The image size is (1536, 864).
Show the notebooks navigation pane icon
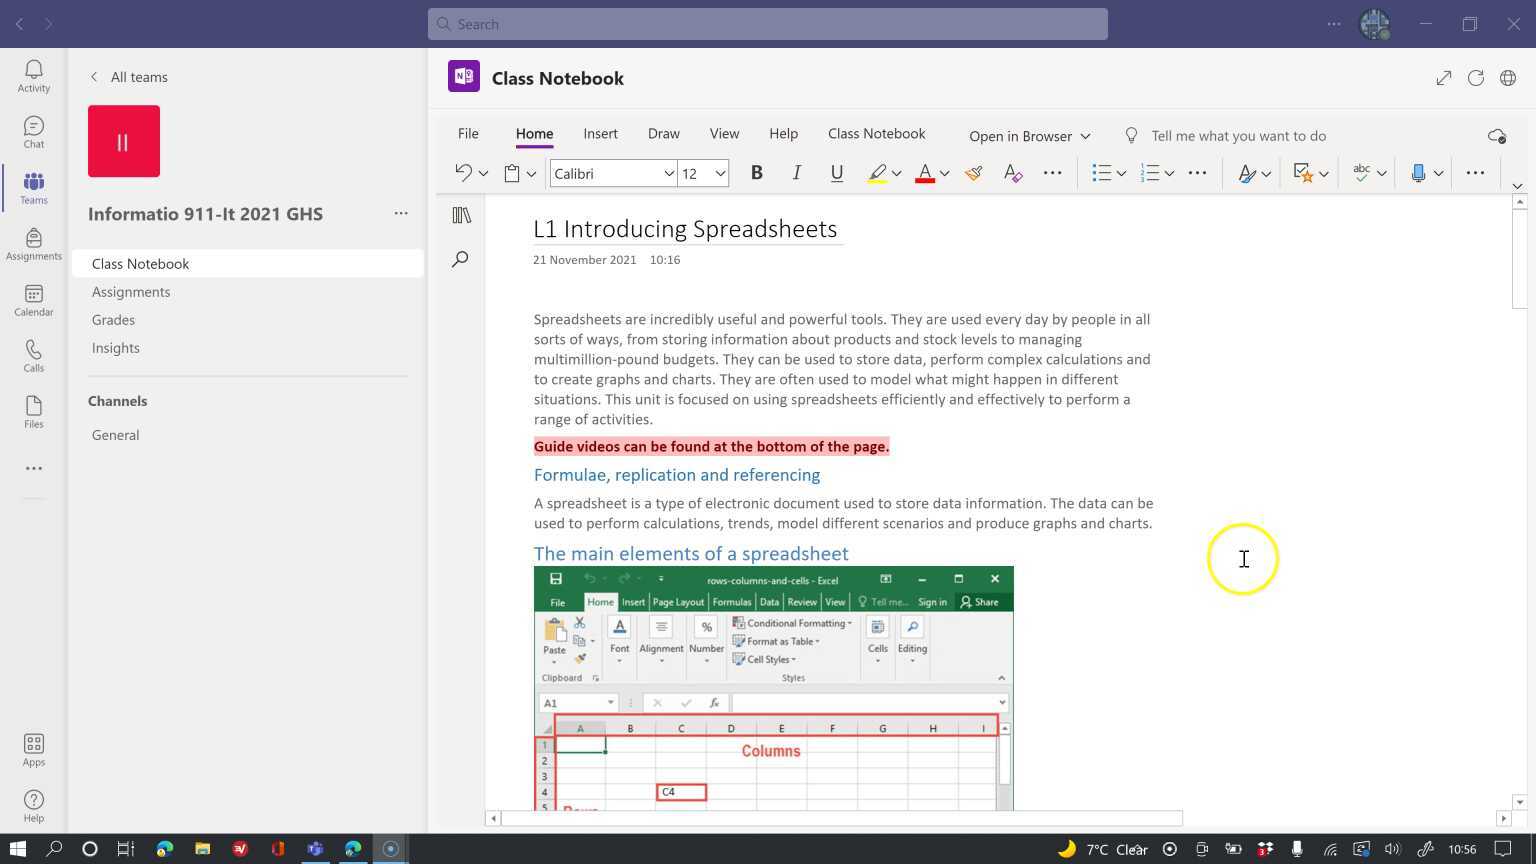460,215
